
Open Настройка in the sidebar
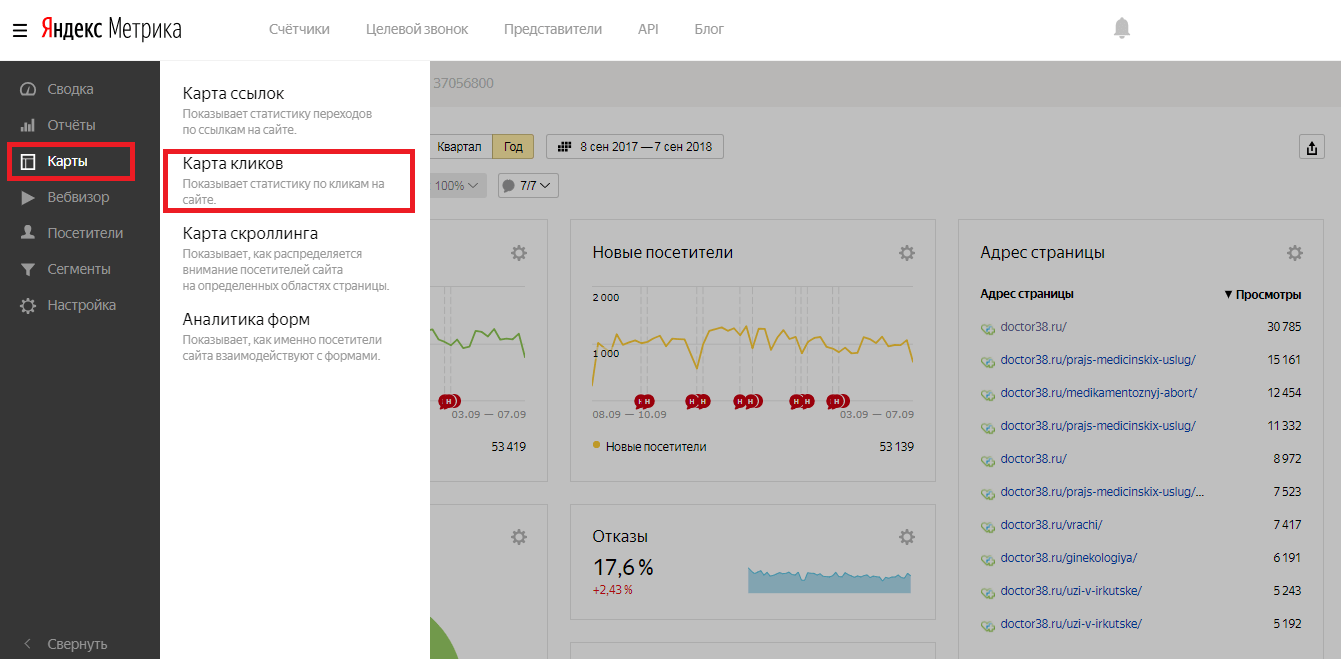tap(81, 305)
